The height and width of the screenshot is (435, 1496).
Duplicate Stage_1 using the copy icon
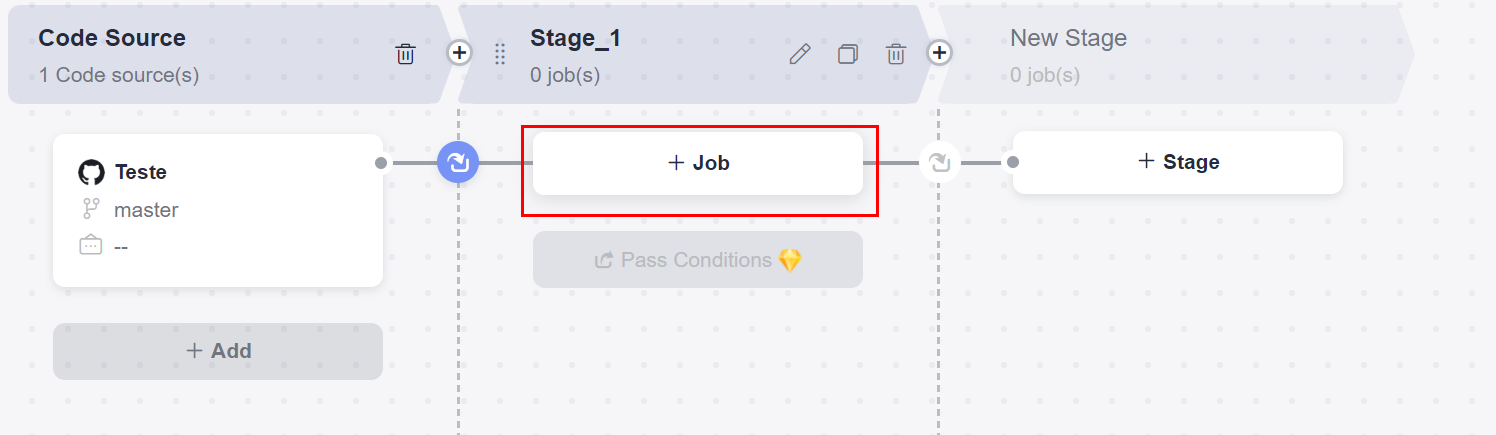(x=847, y=54)
